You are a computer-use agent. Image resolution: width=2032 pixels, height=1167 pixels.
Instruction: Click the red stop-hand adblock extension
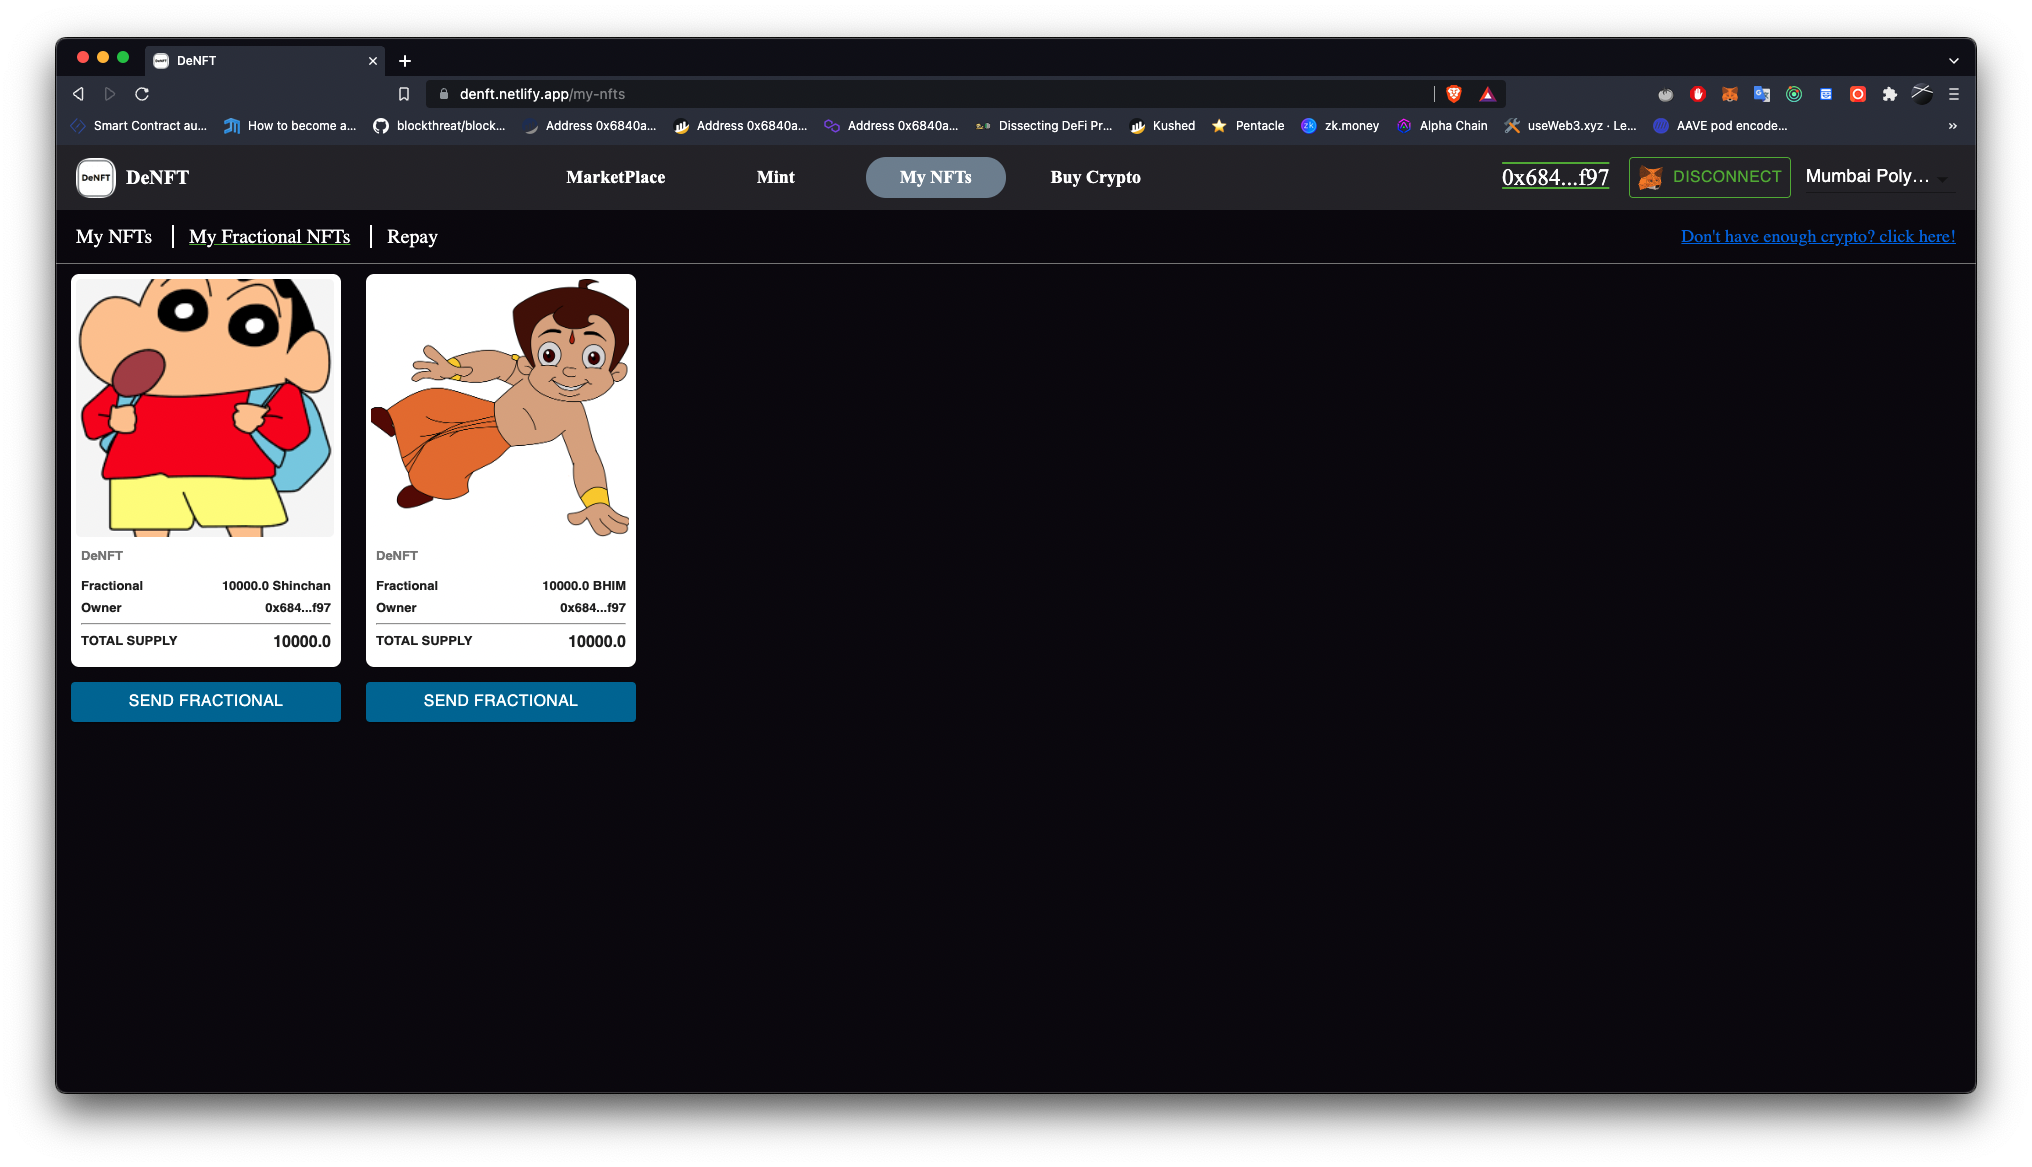[x=1698, y=94]
